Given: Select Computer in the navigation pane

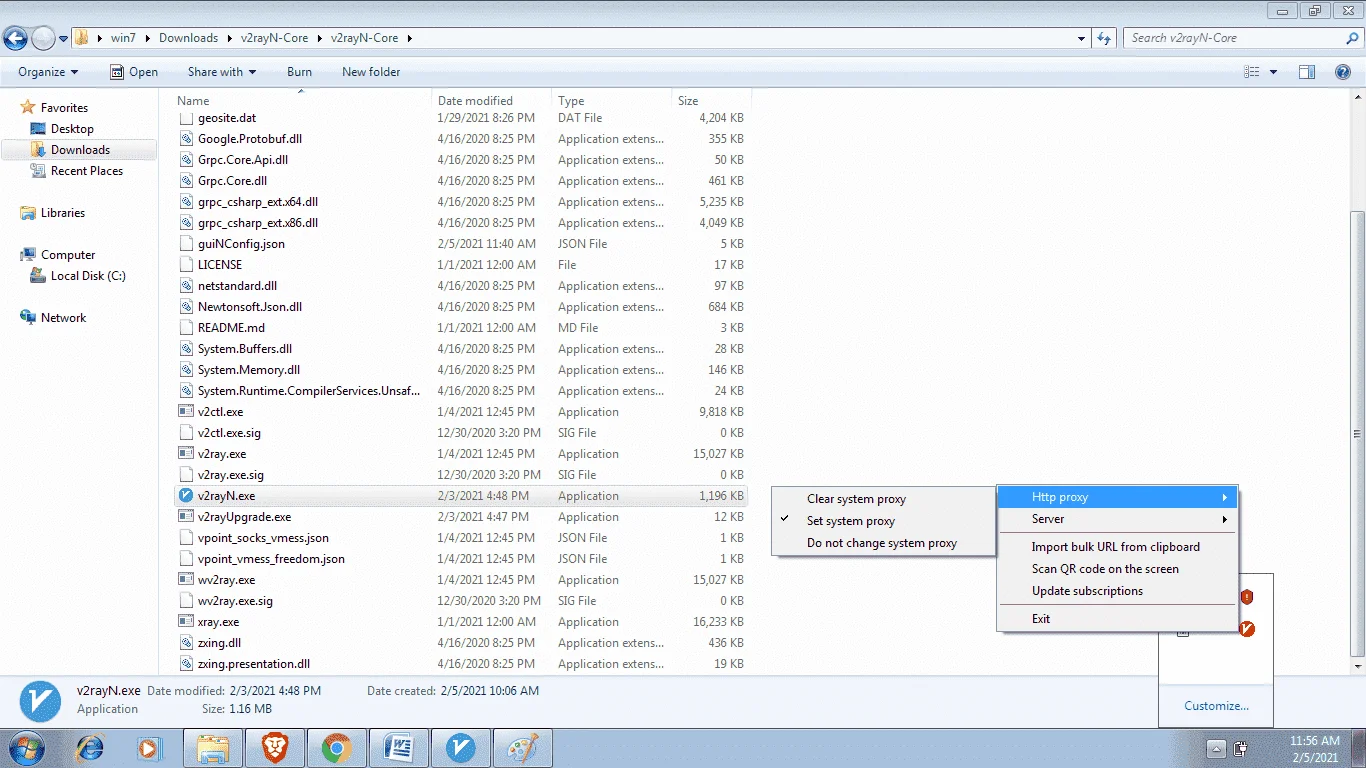Looking at the screenshot, I should (68, 255).
